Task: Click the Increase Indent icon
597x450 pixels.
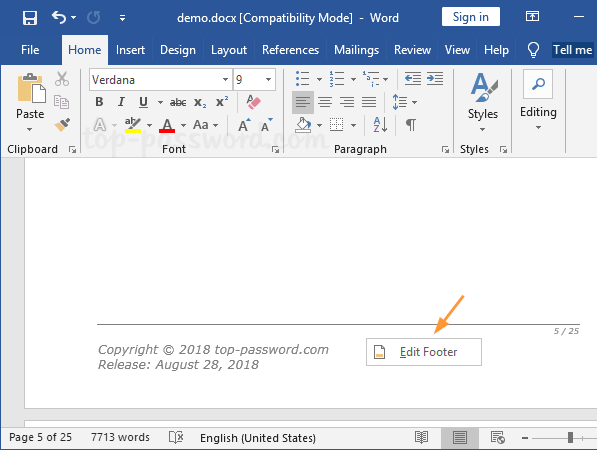Action: [435, 78]
